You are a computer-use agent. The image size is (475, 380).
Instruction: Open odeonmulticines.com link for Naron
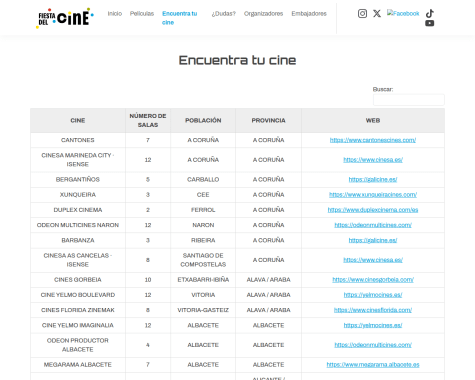(x=373, y=225)
